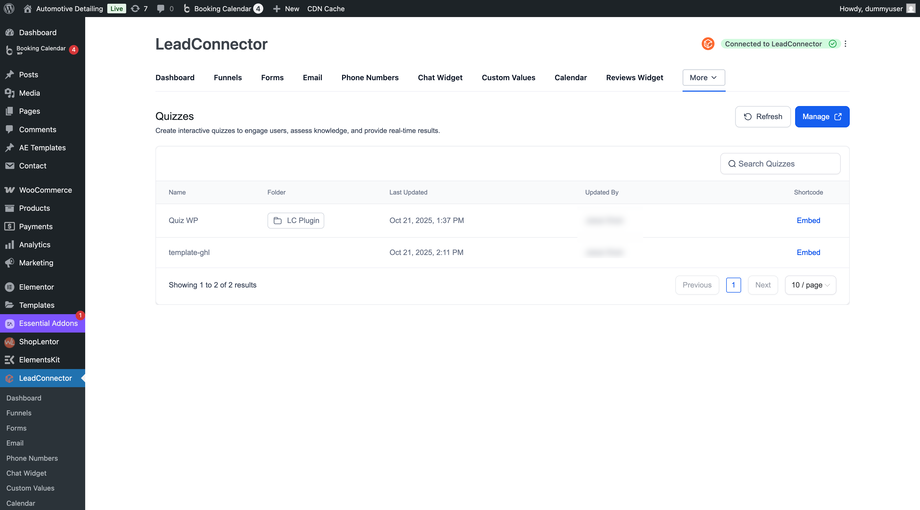The height and width of the screenshot is (510, 920).
Task: Click the ShopLentor sidebar icon
Action: 10,342
